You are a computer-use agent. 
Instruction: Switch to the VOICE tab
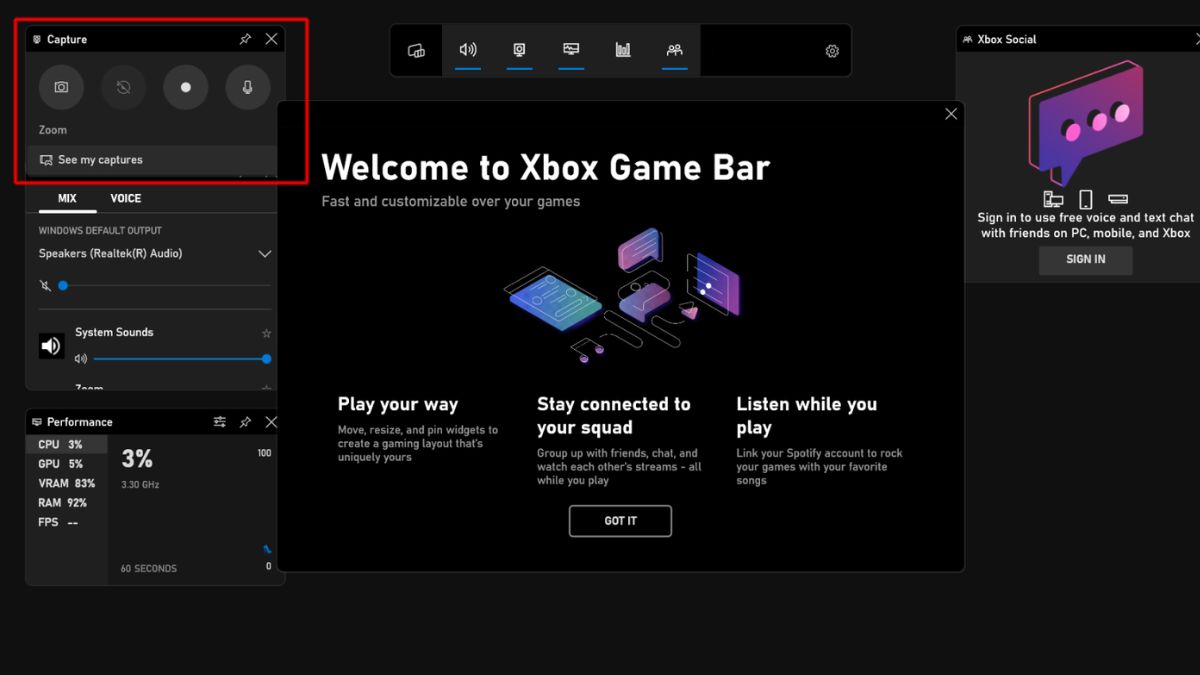[x=126, y=198]
